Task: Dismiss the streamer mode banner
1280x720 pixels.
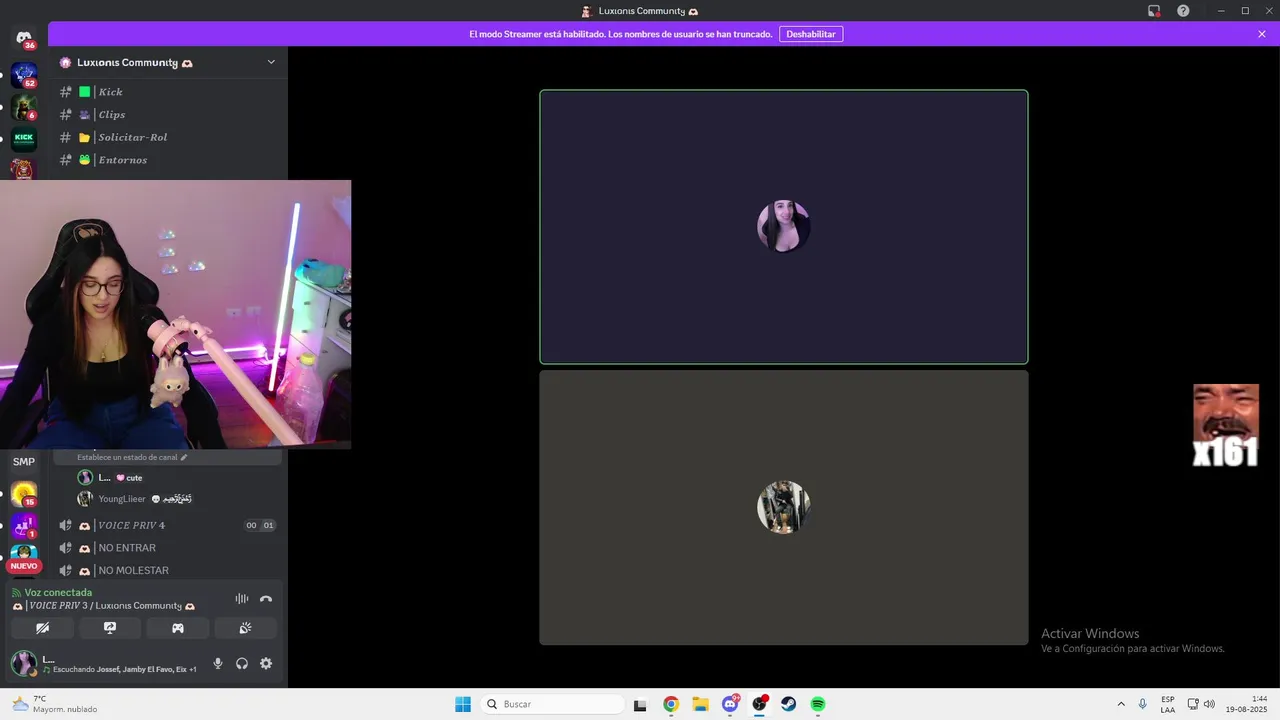Action: (1262, 34)
